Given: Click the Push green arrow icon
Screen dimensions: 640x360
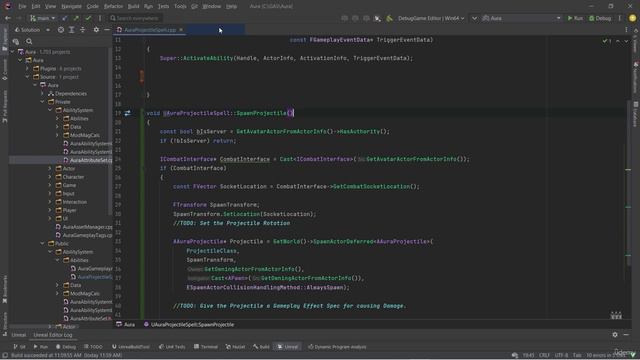Looking at the screenshot, I should coord(76,18).
